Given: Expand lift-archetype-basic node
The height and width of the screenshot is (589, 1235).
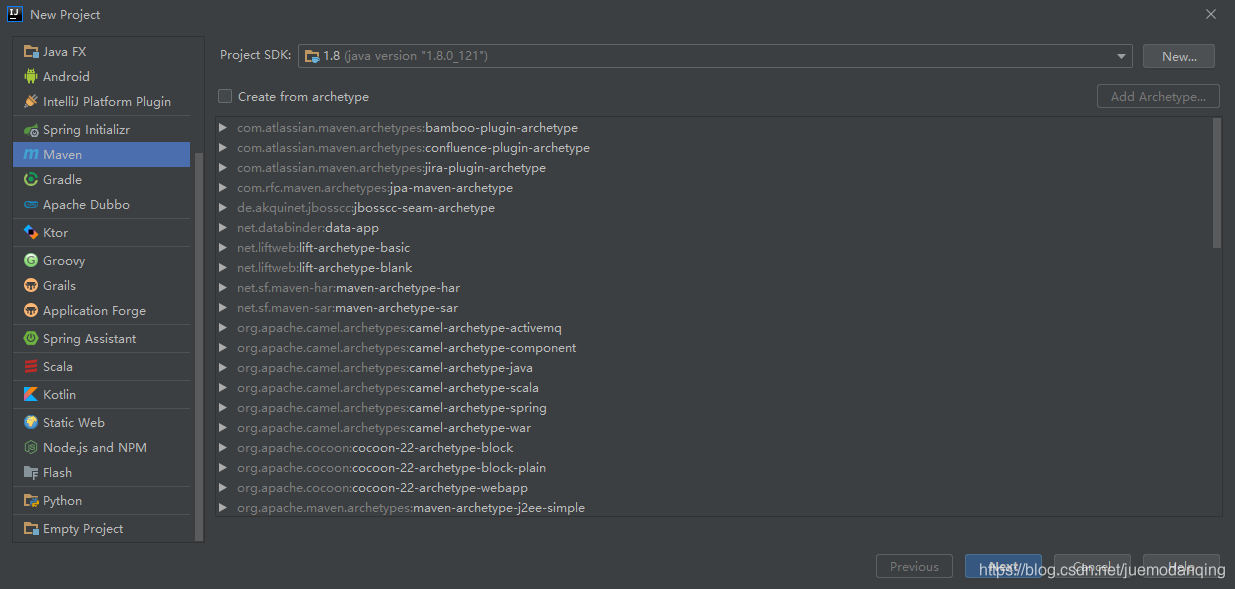Looking at the screenshot, I should (x=223, y=248).
